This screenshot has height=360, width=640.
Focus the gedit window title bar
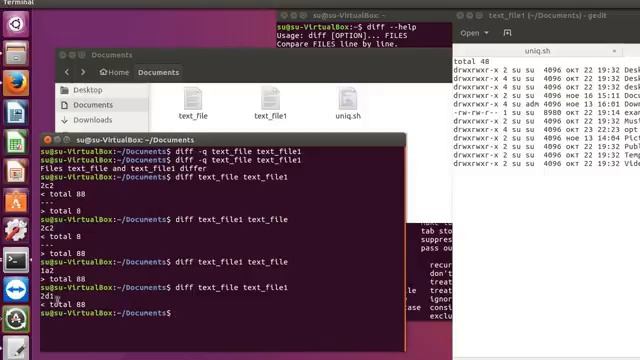pyautogui.click(x=547, y=16)
